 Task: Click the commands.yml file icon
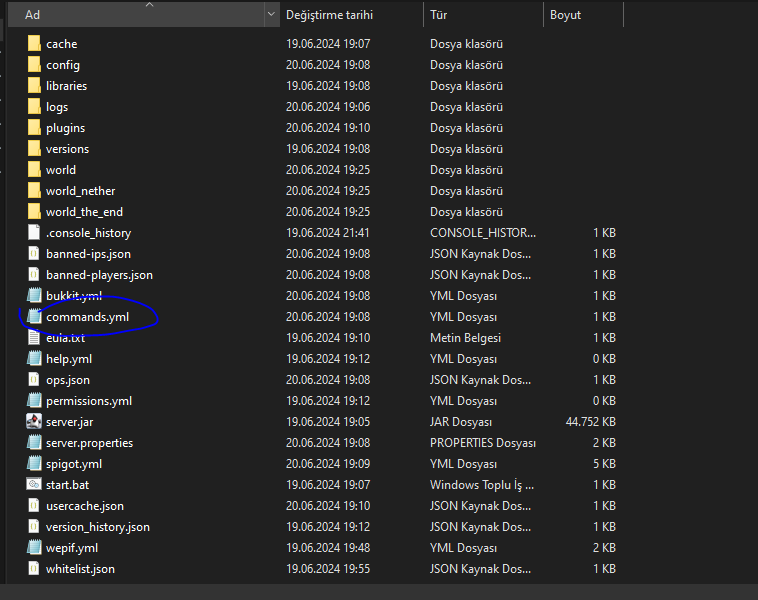(x=34, y=317)
